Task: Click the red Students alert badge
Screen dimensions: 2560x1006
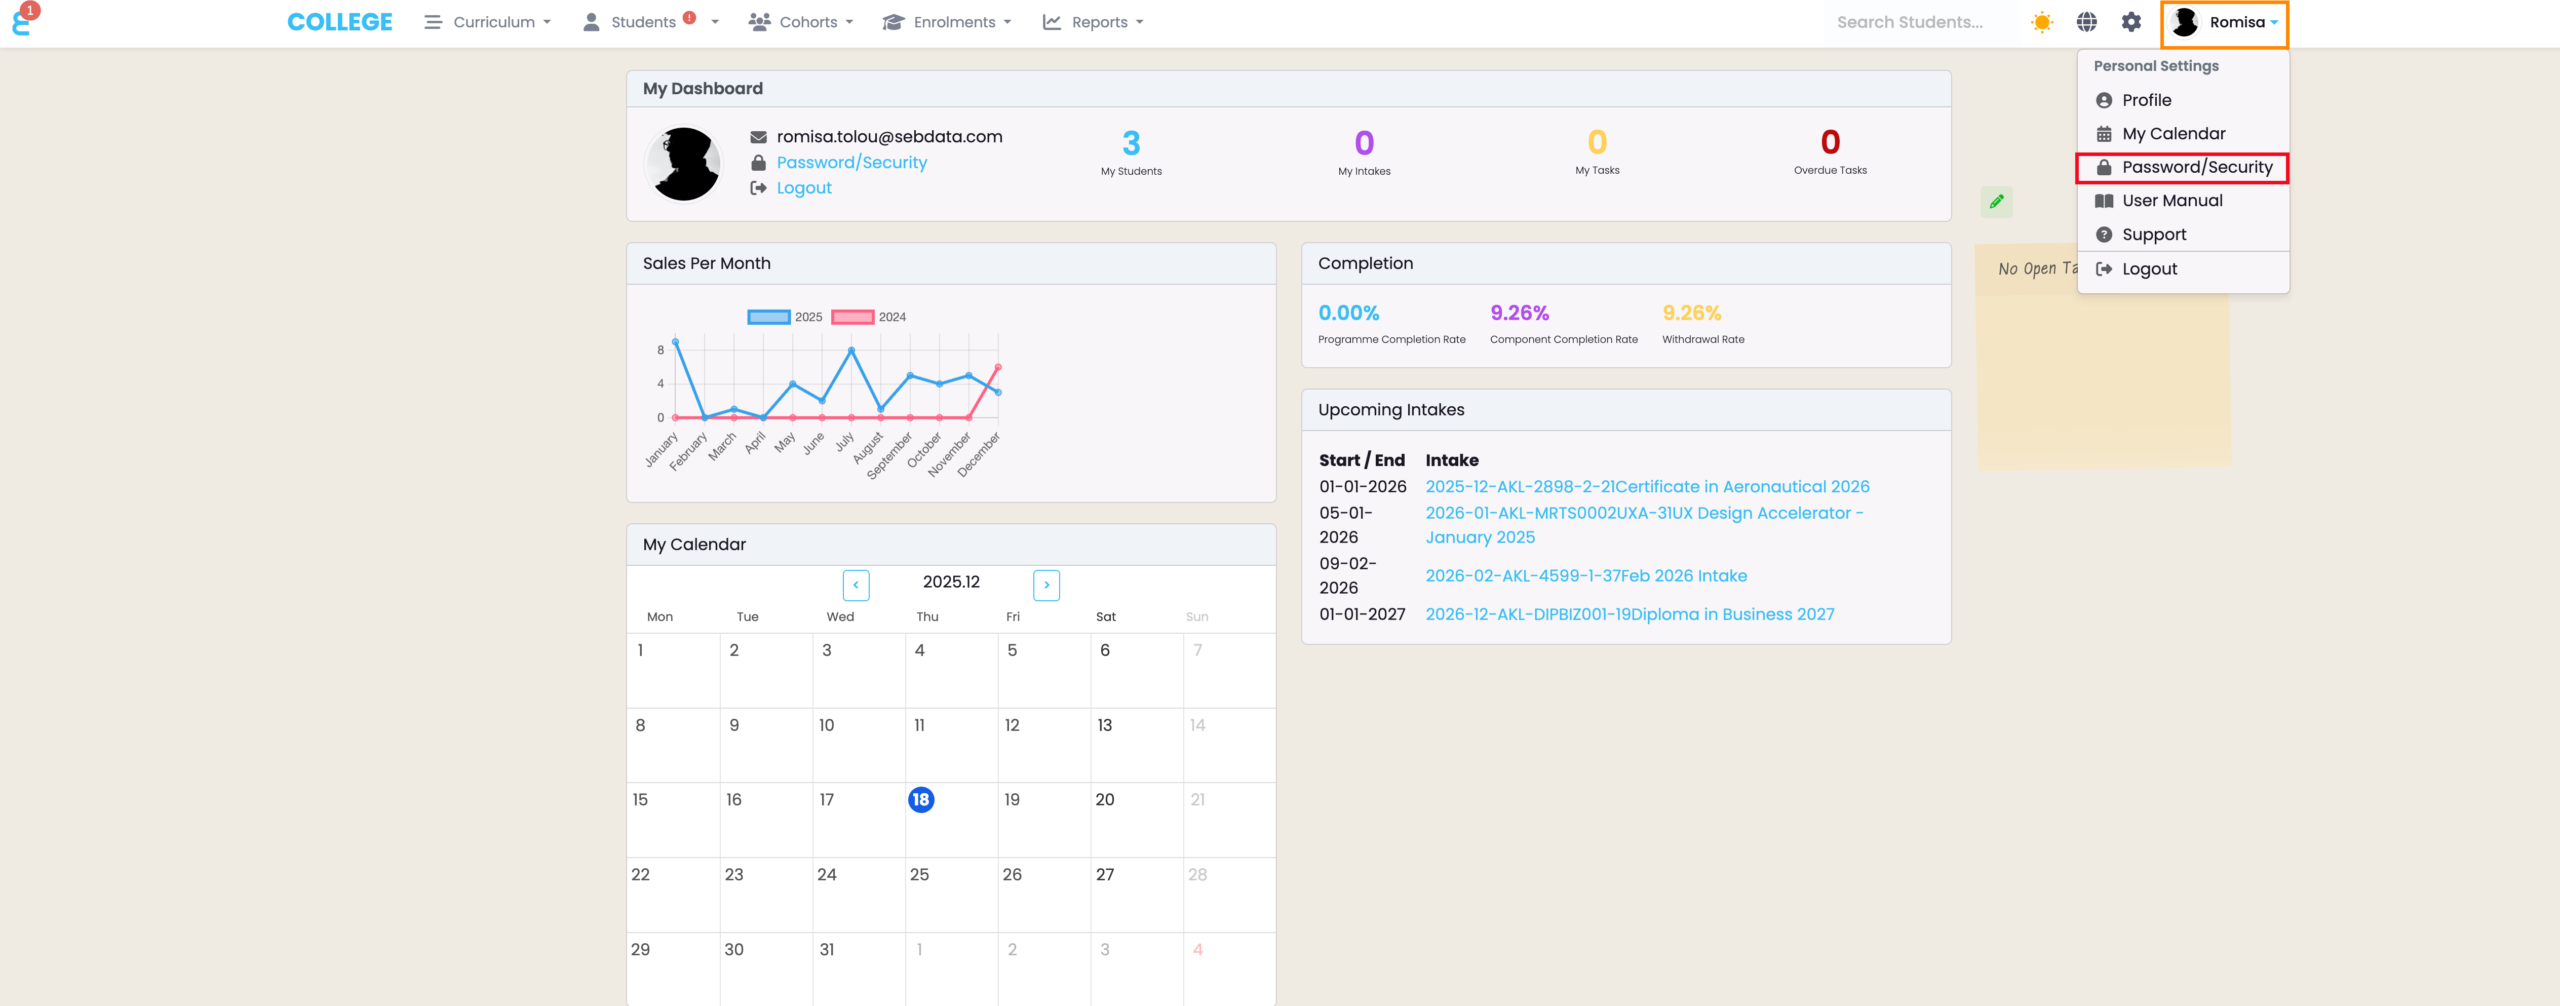Action: (x=689, y=17)
